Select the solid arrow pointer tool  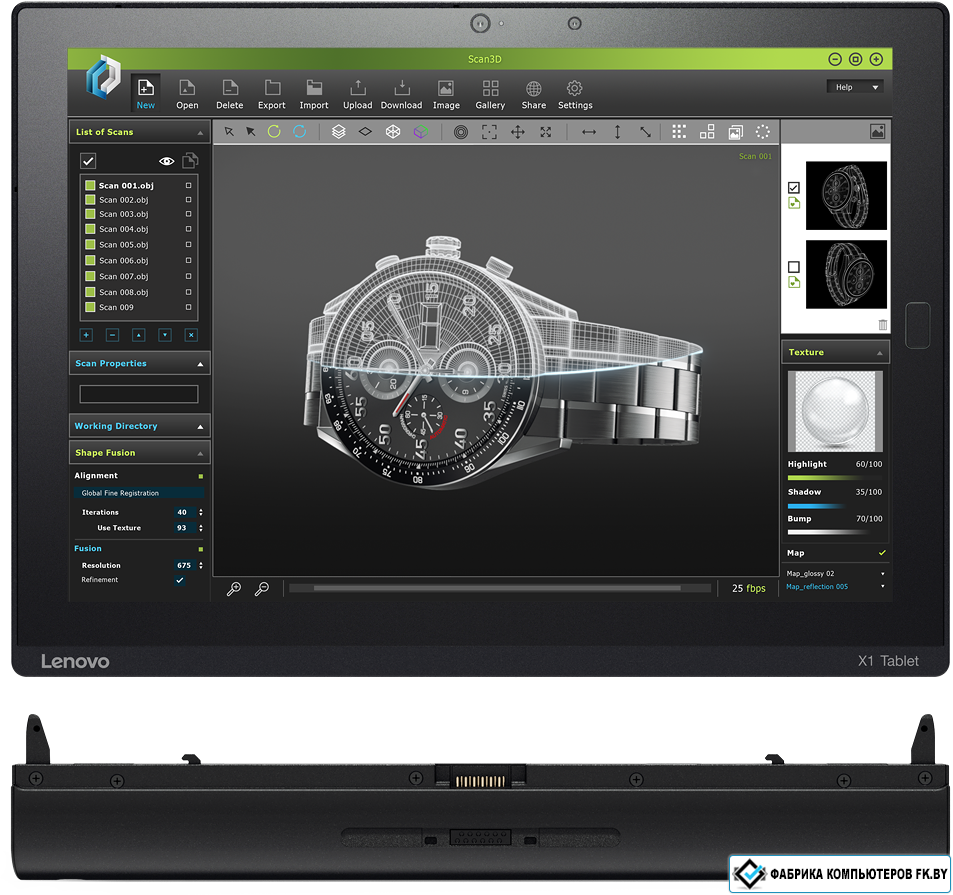(x=250, y=132)
